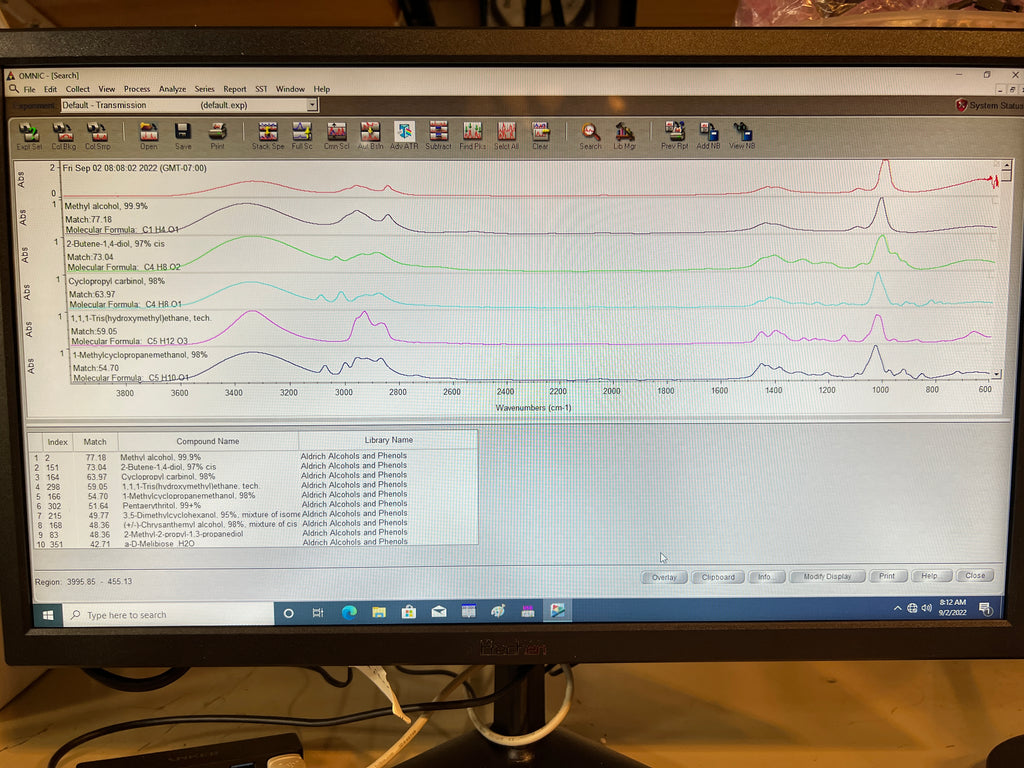Open the Expt Set toolbar icon
The image size is (1024, 768).
(x=29, y=136)
